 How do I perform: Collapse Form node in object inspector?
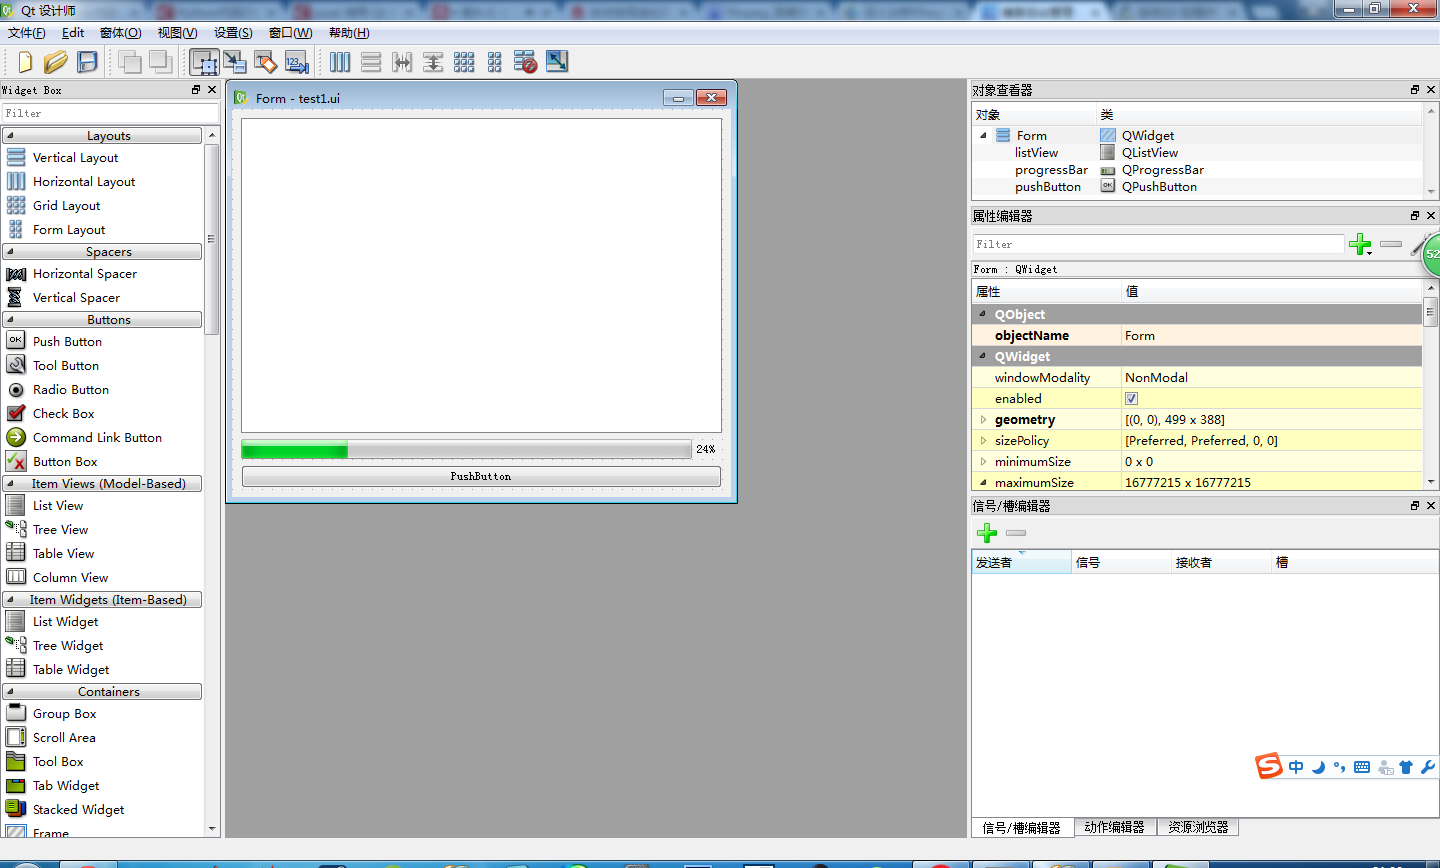pyautogui.click(x=983, y=135)
